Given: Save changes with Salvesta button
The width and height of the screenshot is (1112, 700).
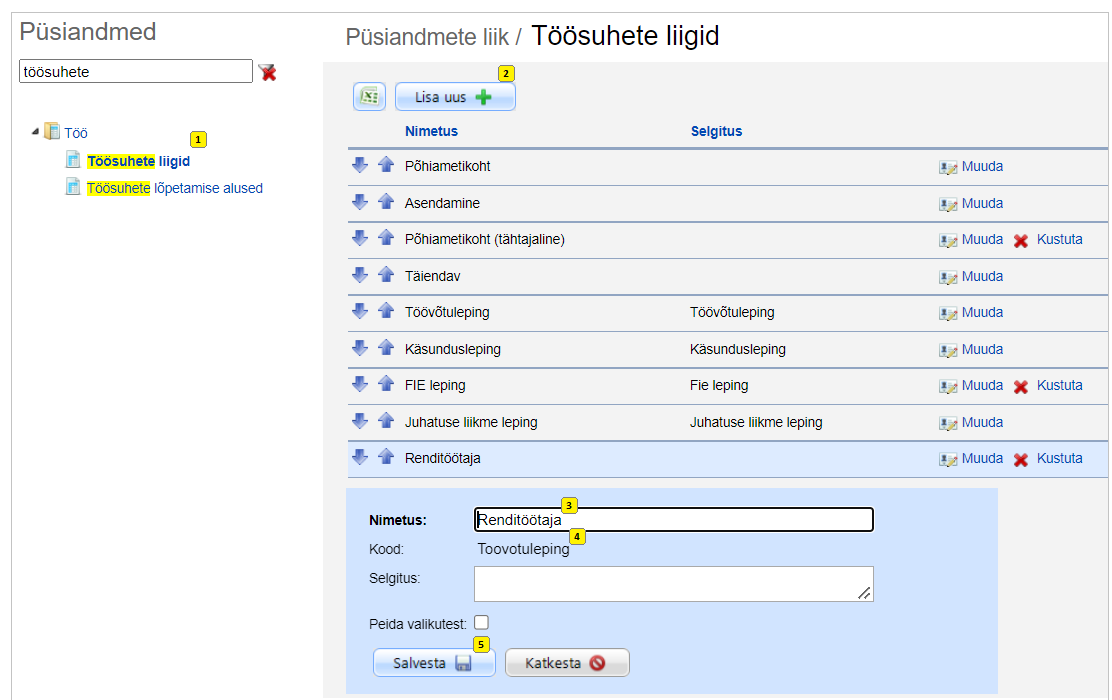Looking at the screenshot, I should tap(433, 663).
